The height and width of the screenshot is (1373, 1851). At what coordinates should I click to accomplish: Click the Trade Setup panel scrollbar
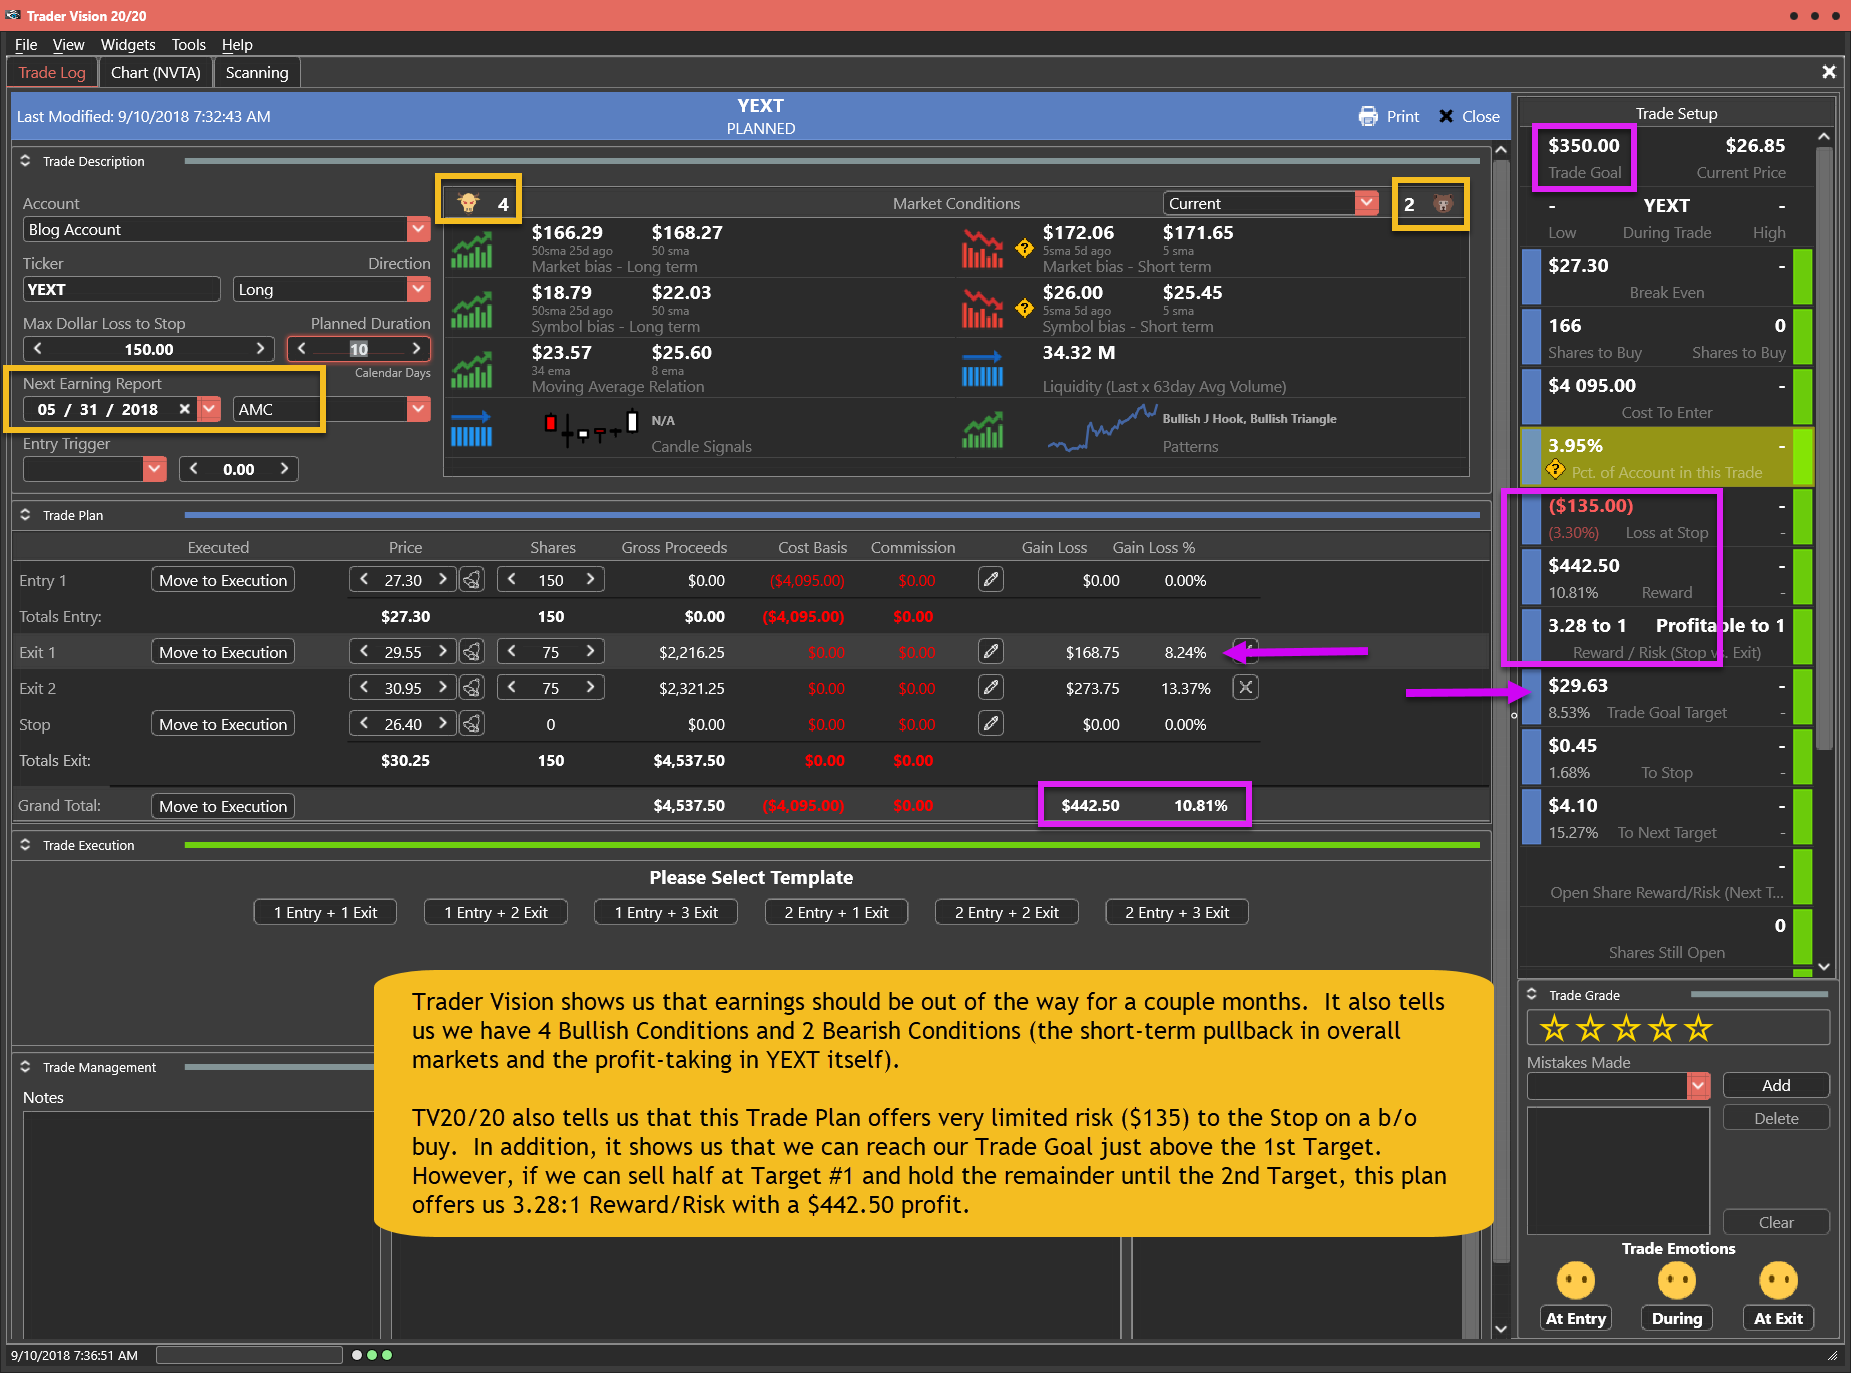[1824, 448]
